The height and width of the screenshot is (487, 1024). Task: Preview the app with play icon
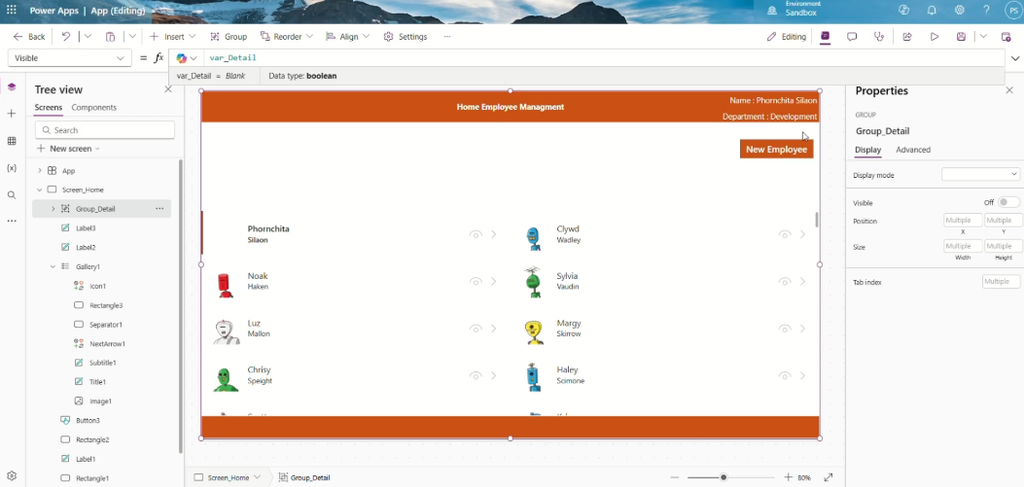(x=935, y=37)
